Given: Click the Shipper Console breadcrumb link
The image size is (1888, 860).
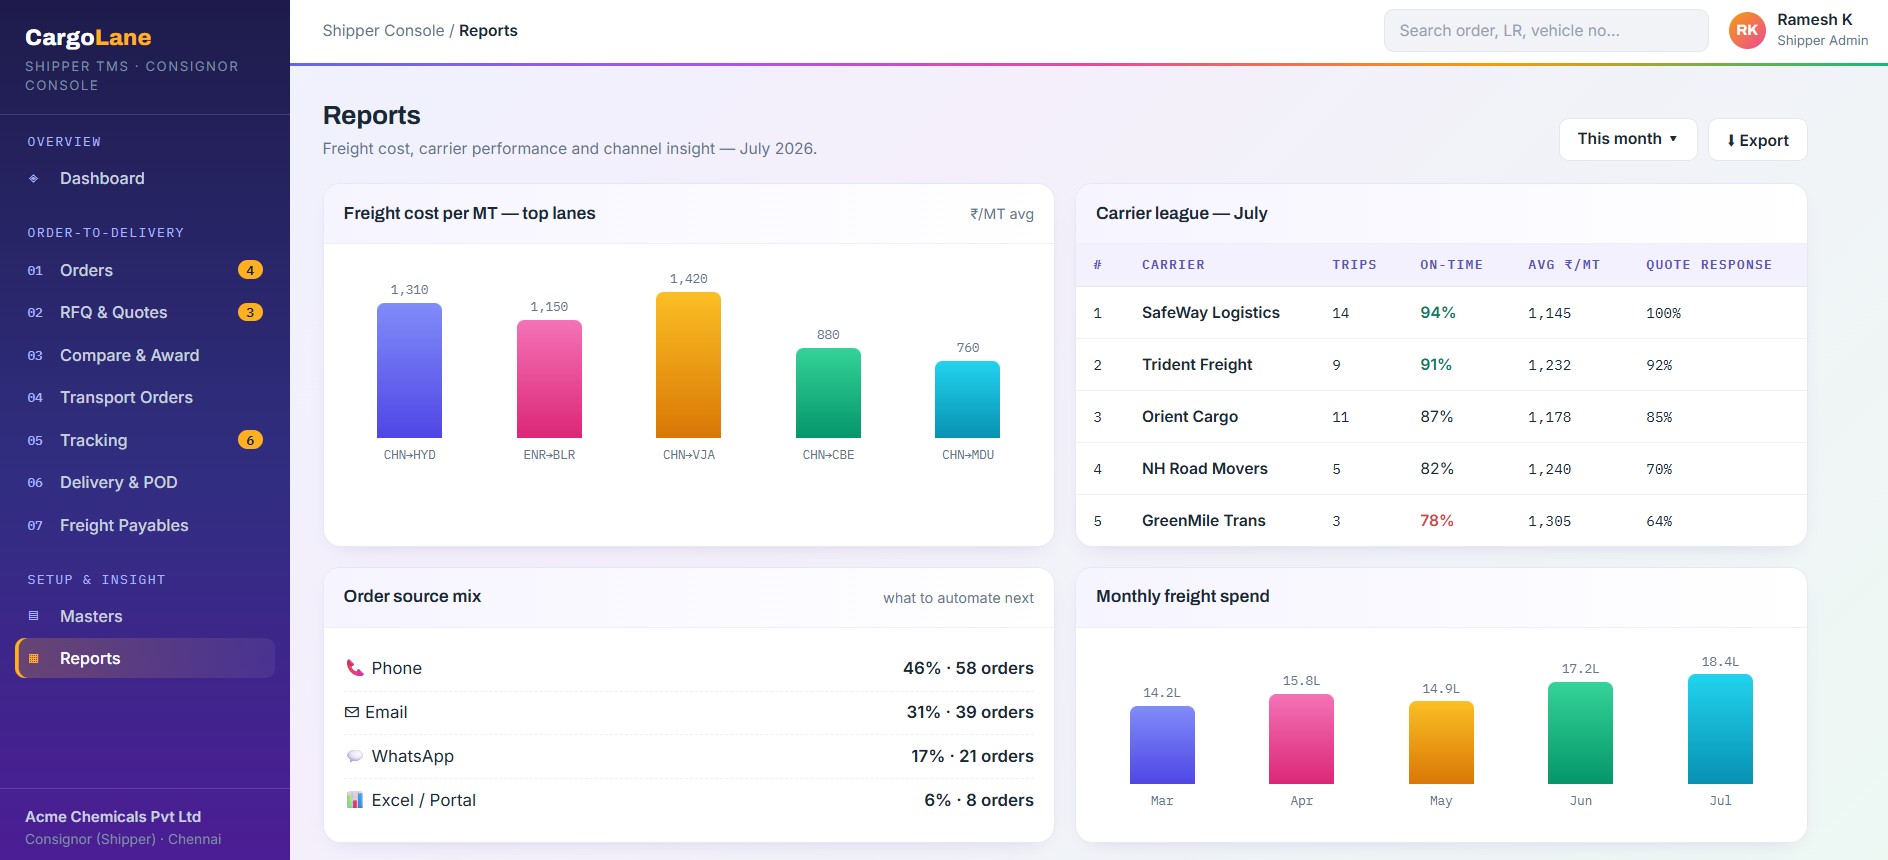Looking at the screenshot, I should click(x=383, y=31).
